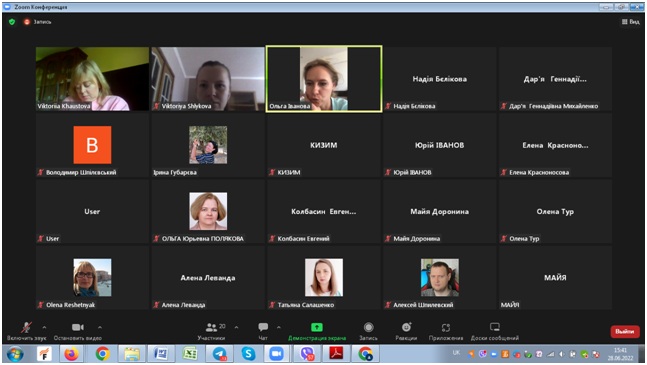Open Reactions smiley icon

[406, 327]
